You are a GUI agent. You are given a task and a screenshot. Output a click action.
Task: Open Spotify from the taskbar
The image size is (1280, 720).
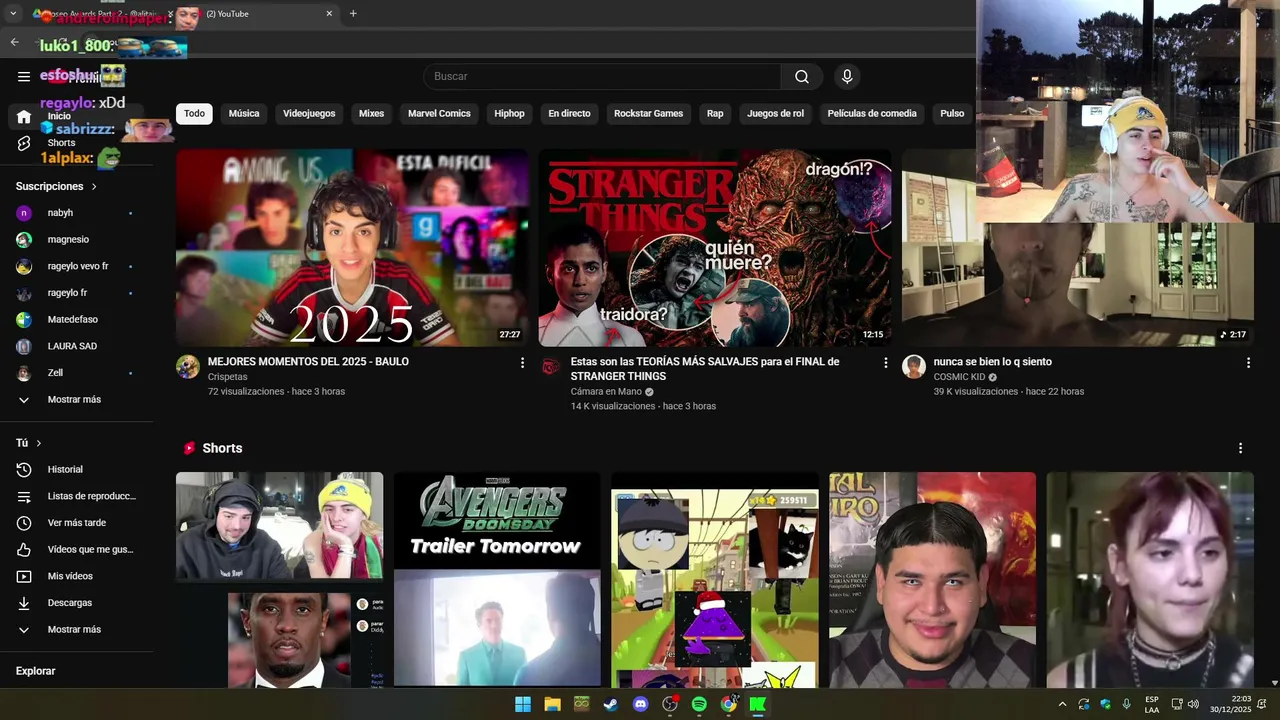(699, 704)
